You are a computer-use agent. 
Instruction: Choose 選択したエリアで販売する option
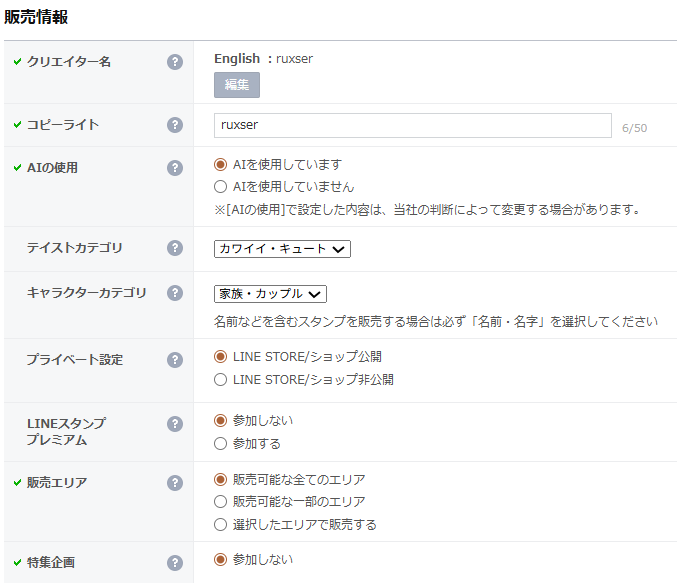221,524
